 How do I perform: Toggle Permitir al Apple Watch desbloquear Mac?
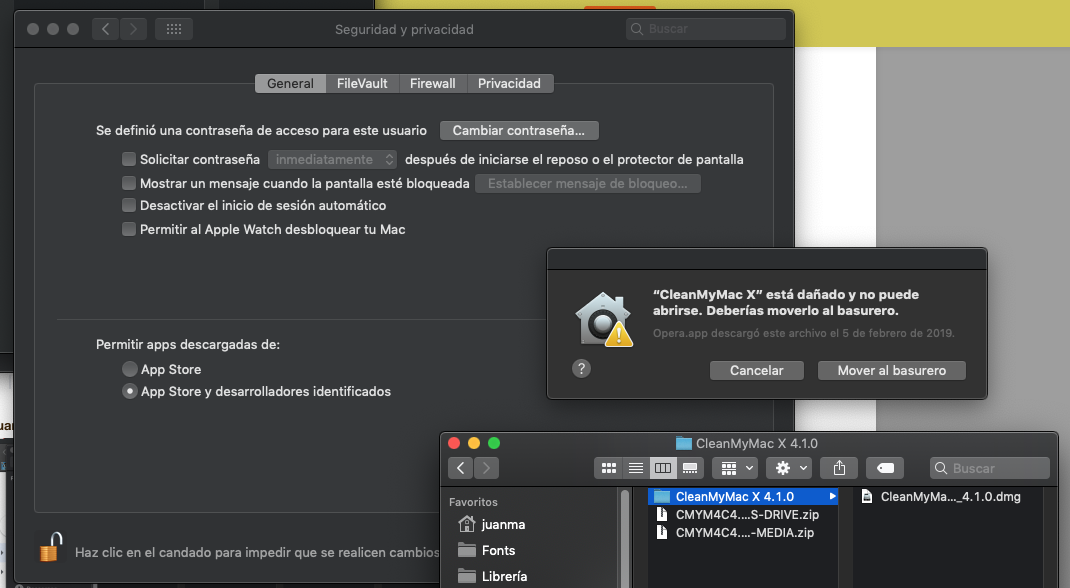128,229
